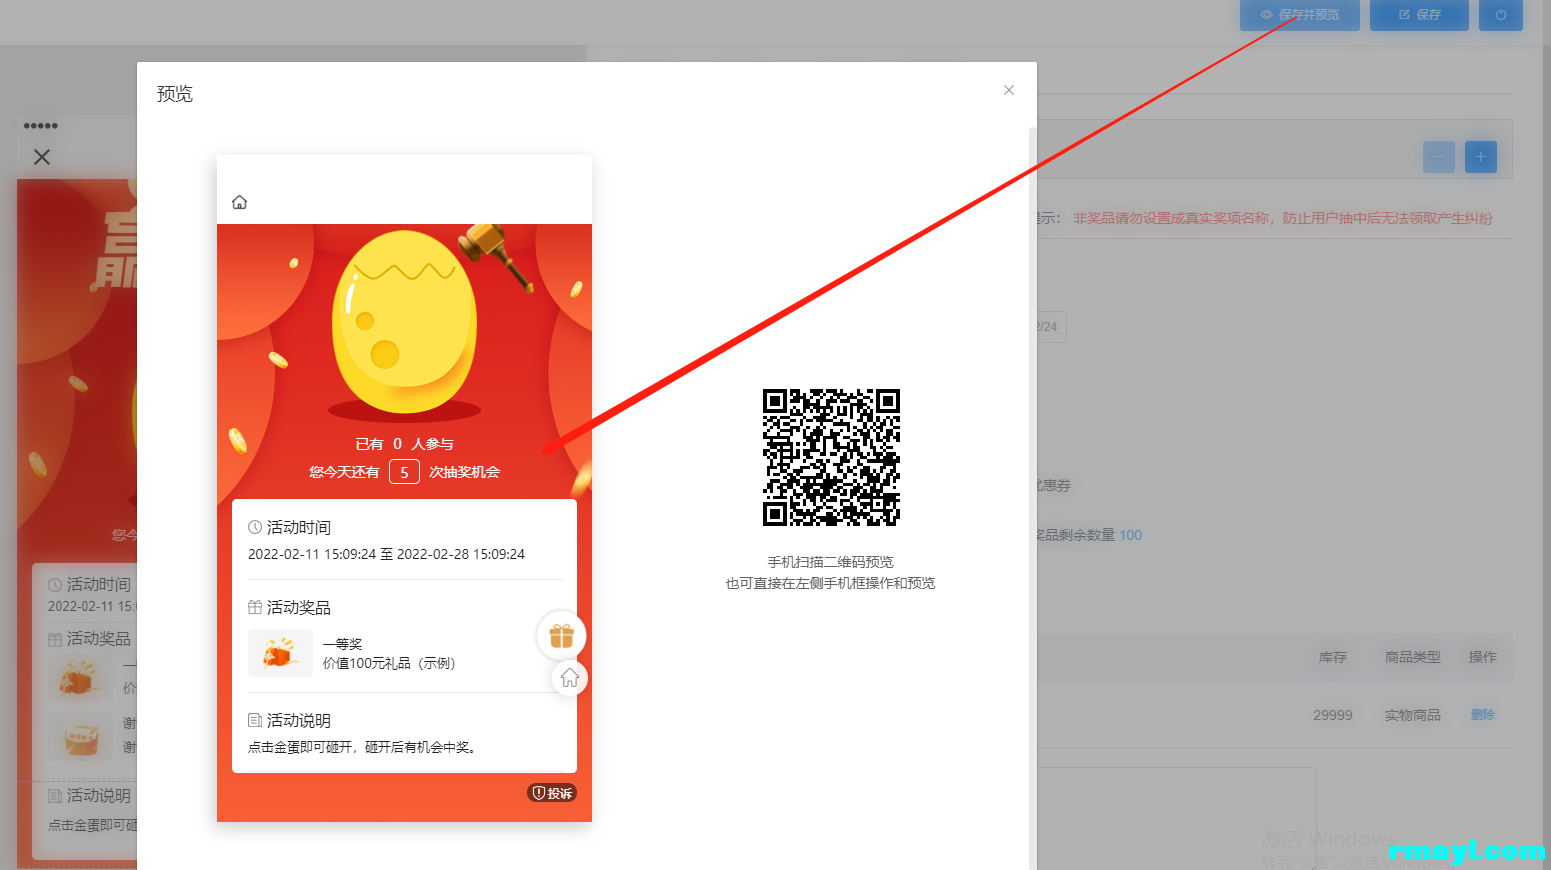
Task: Tap the floating round home button
Action: 569,678
